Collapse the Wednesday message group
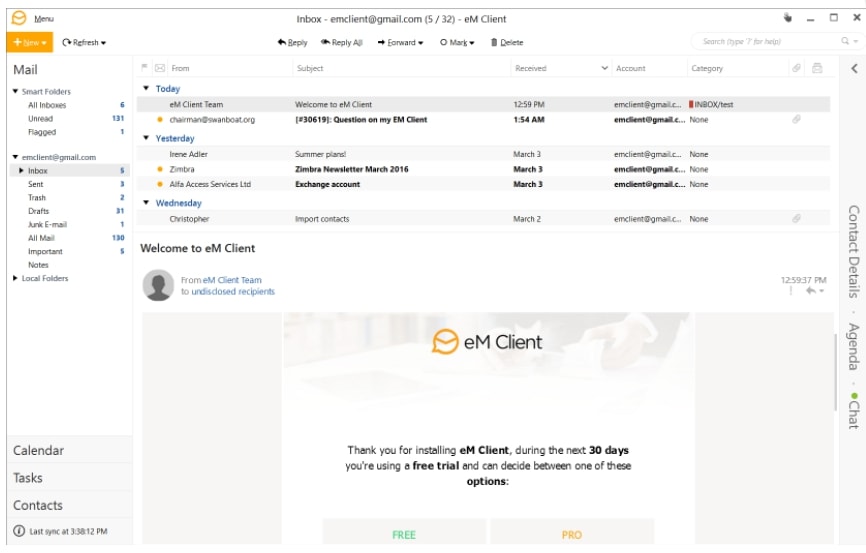The width and height of the screenshot is (866, 553). point(146,202)
